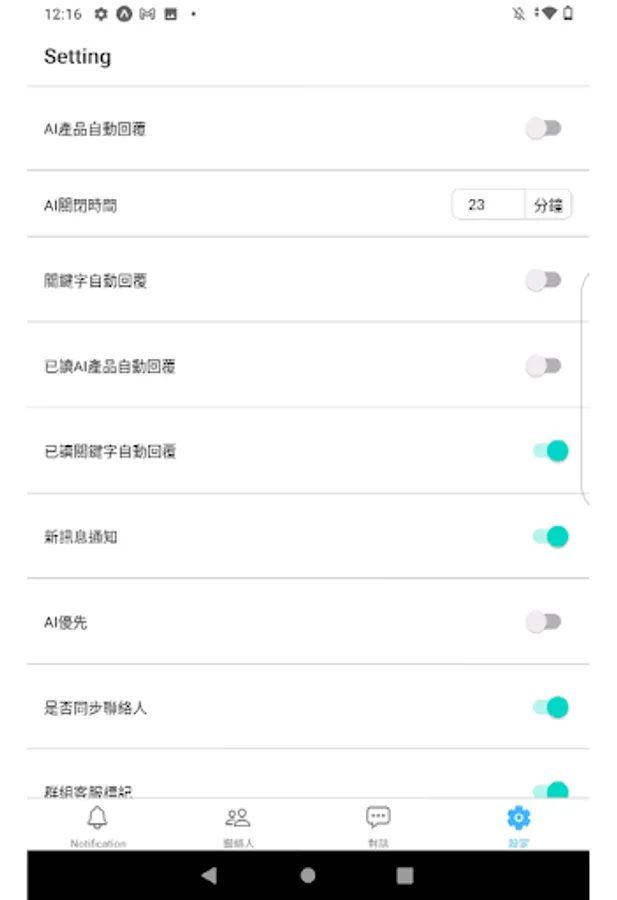Tap the Android back triangle
This screenshot has height=900, width=617.
(209, 875)
